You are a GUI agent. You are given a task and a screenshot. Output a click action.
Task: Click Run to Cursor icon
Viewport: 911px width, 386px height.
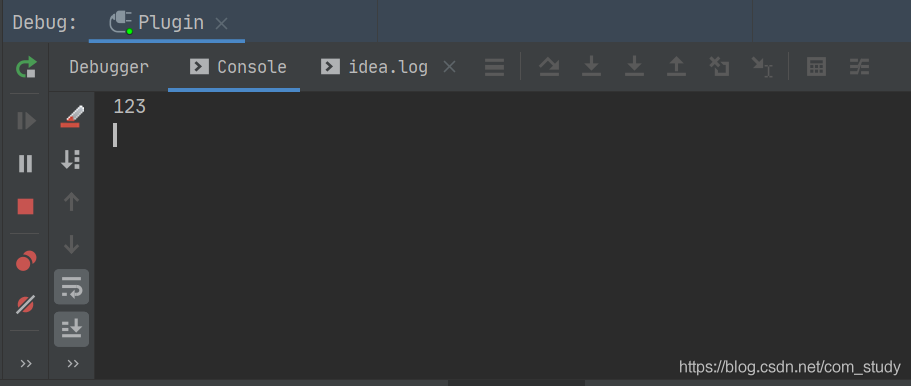[x=762, y=67]
